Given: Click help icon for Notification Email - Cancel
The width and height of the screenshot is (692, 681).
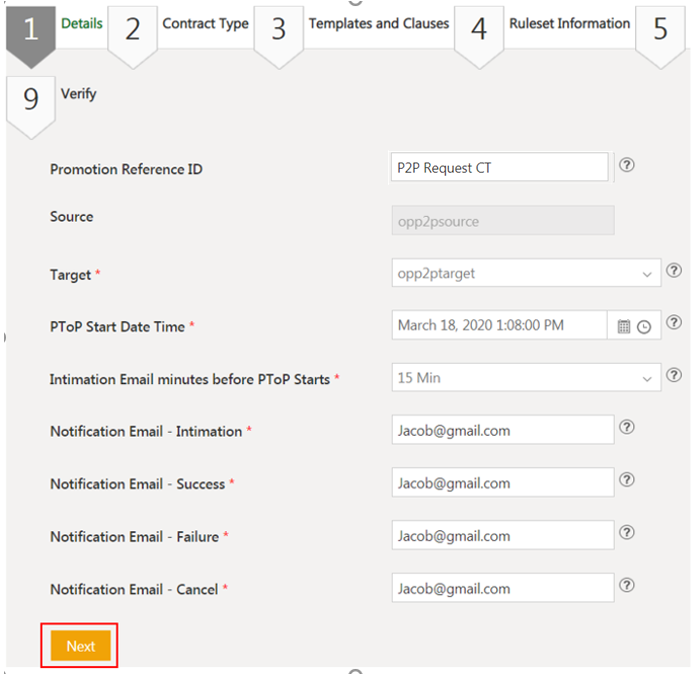Looking at the screenshot, I should 627,586.
